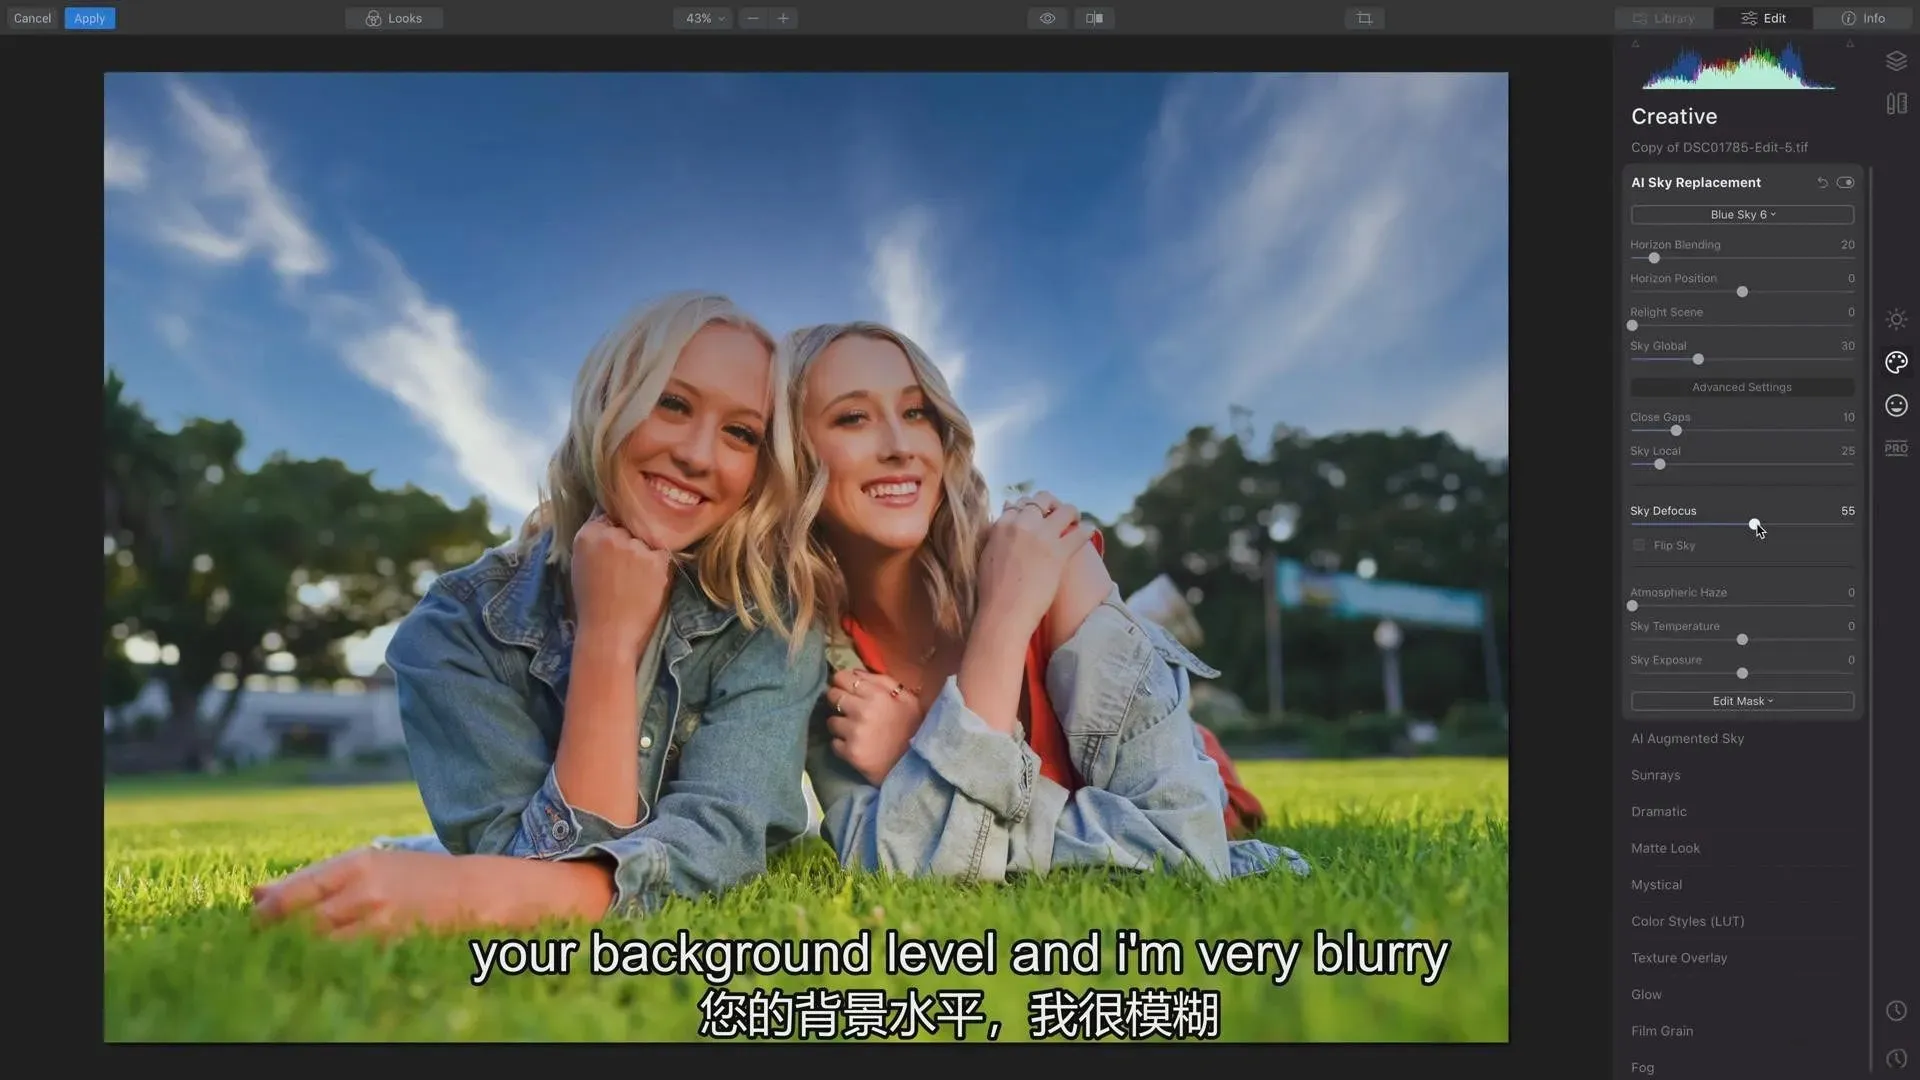
Task: Open the PRO tools category
Action: (x=1896, y=448)
